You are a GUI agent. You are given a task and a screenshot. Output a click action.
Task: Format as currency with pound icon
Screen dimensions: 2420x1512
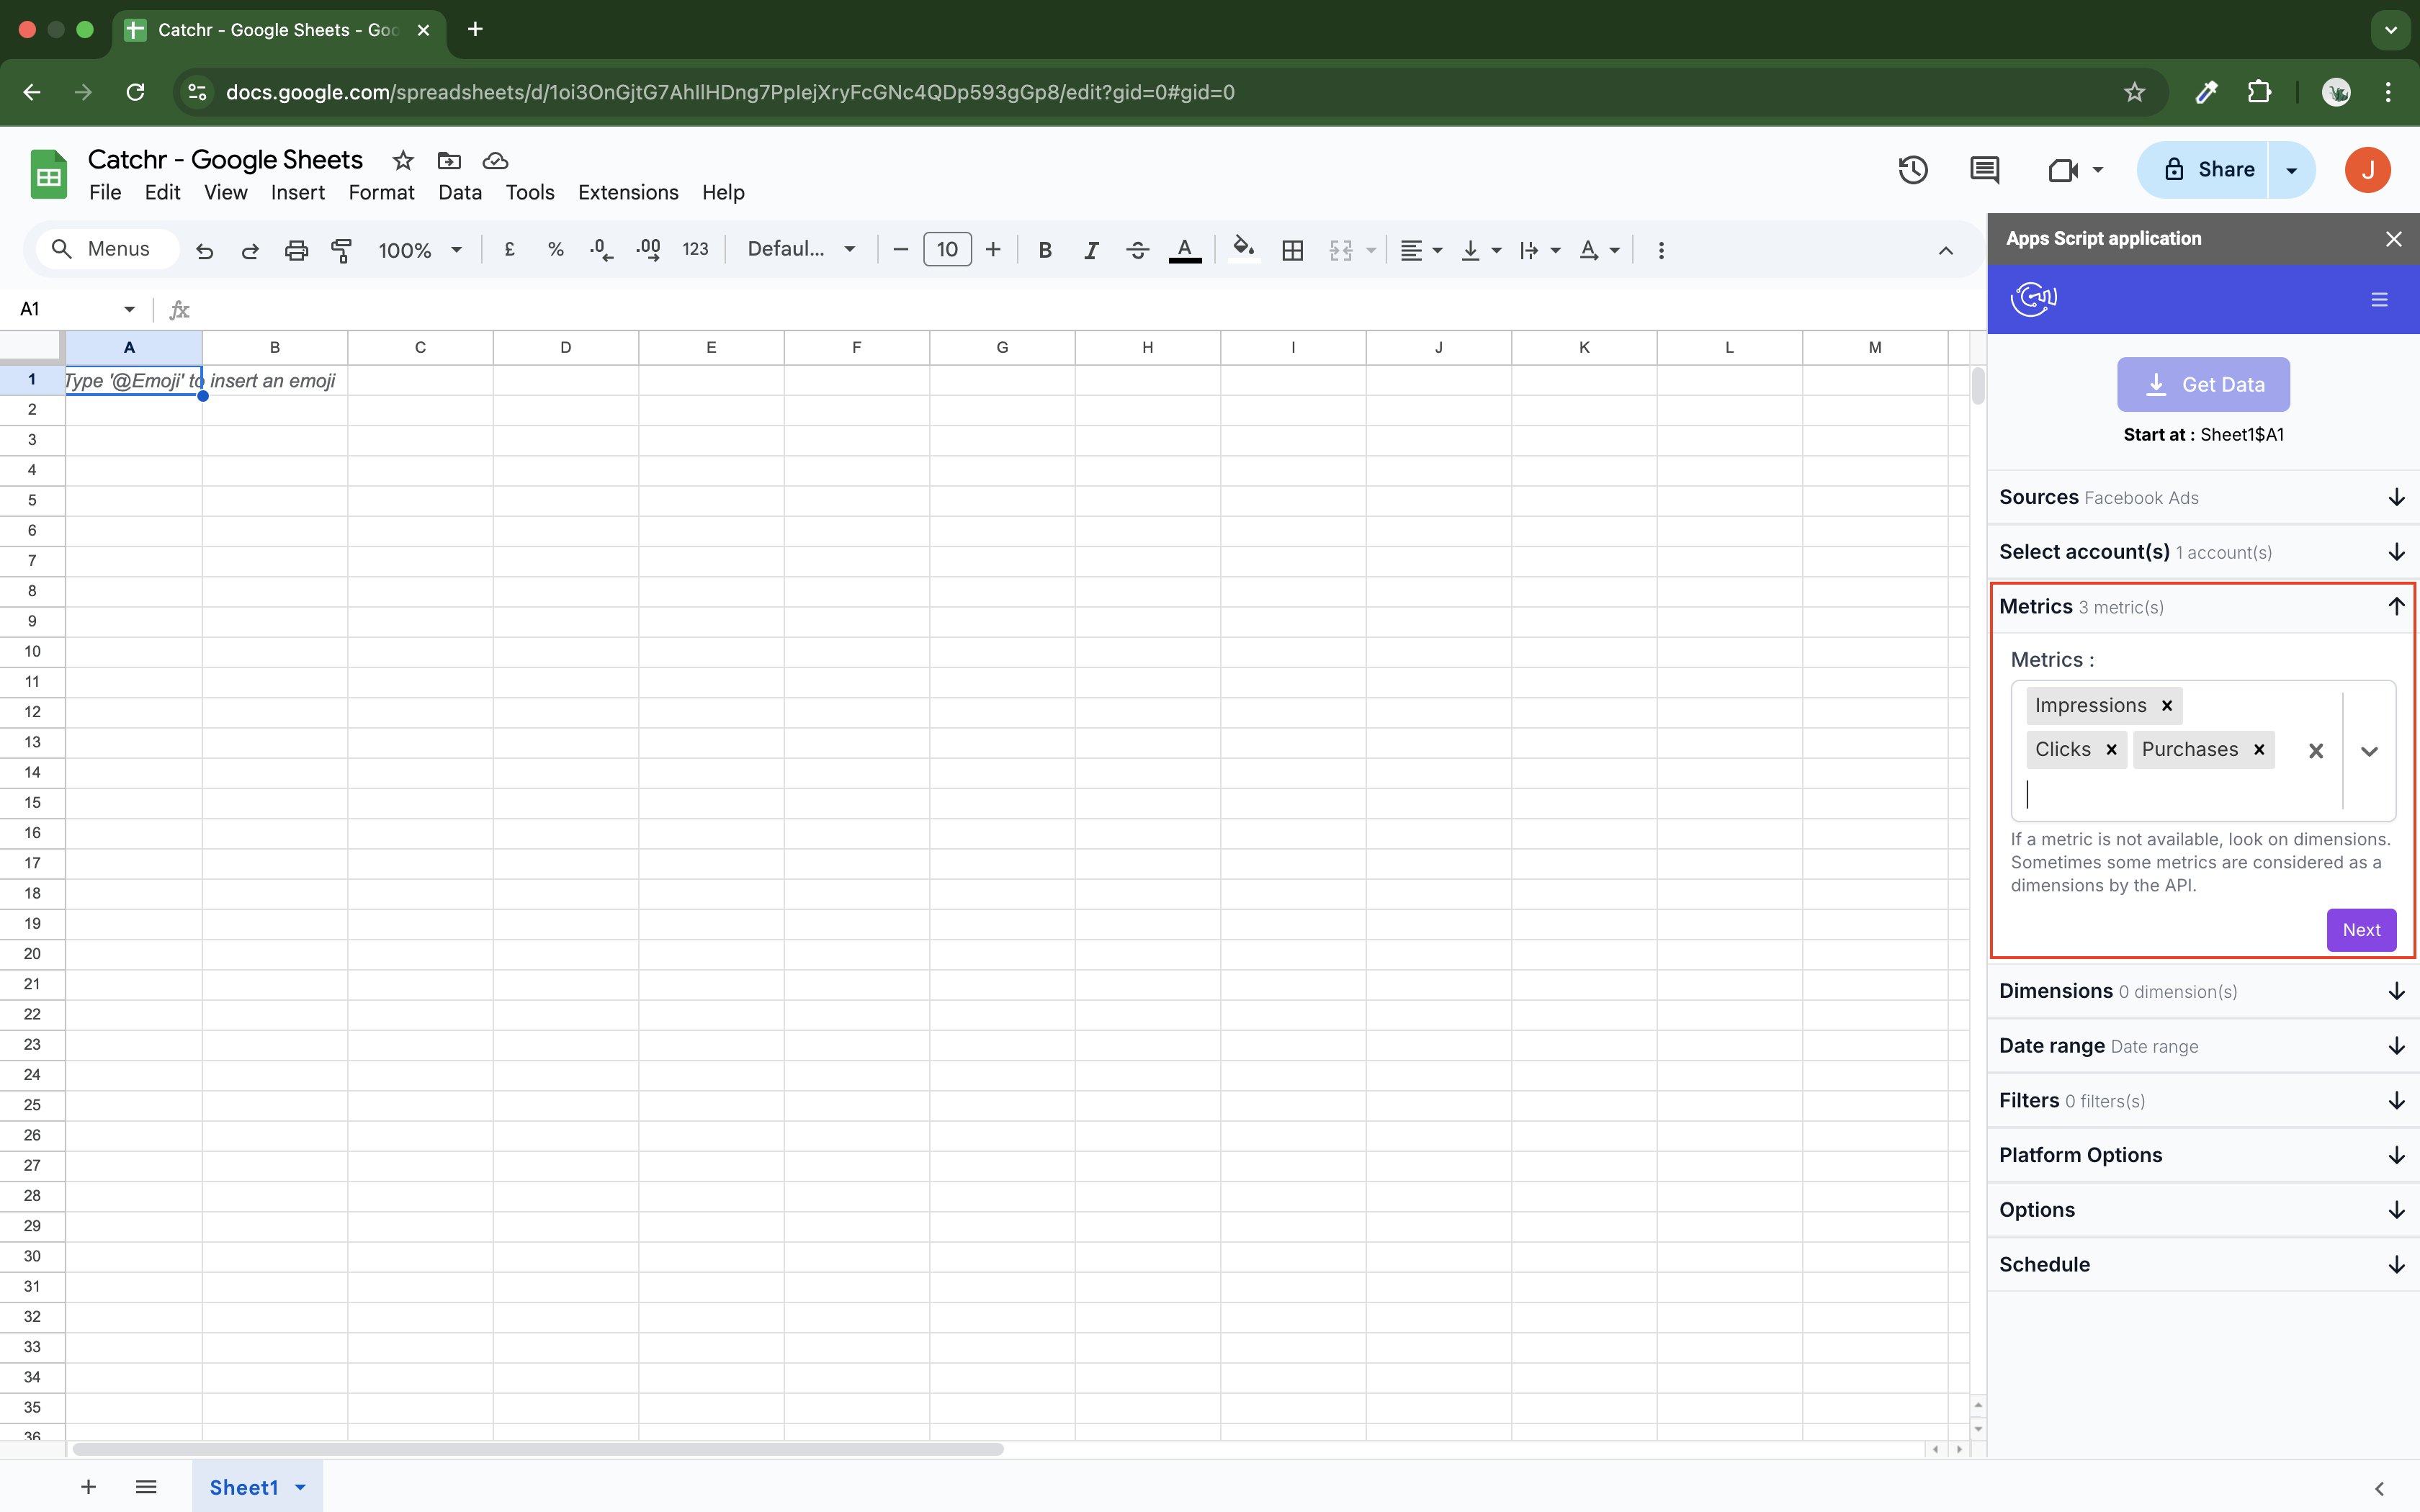[510, 250]
